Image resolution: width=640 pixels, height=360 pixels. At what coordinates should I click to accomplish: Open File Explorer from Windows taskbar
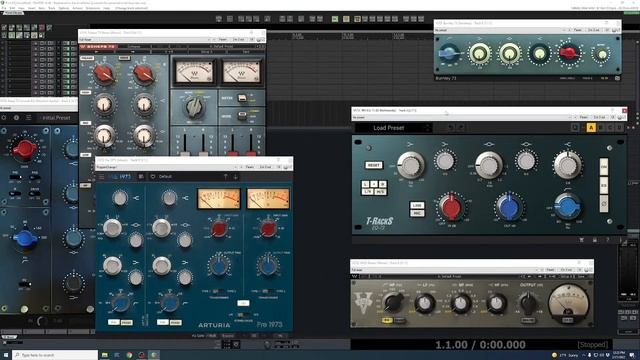105,355
